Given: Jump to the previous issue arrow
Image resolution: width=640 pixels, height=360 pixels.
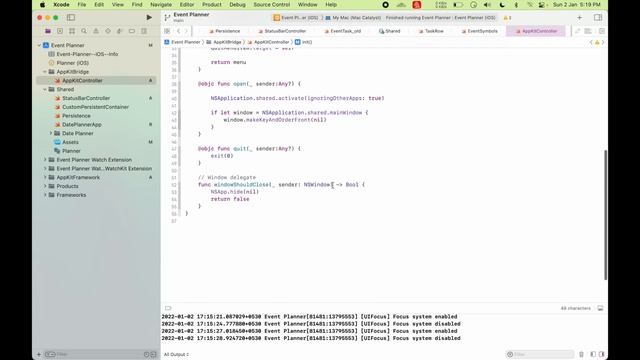Looking at the screenshot, I should [x=591, y=42].
